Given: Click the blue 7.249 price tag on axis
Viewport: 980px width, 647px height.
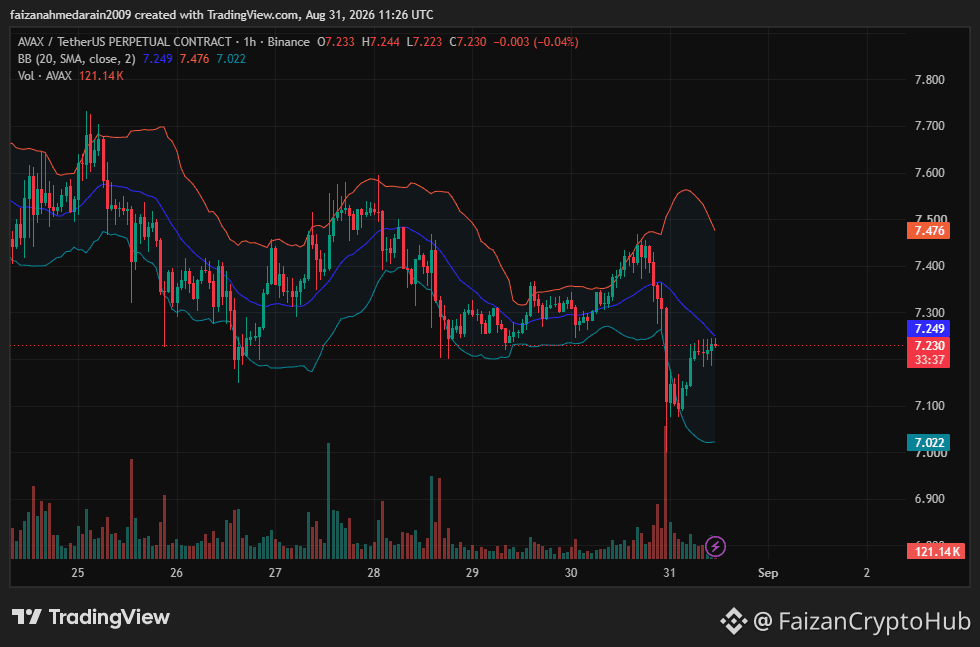Looking at the screenshot, I should point(929,328).
